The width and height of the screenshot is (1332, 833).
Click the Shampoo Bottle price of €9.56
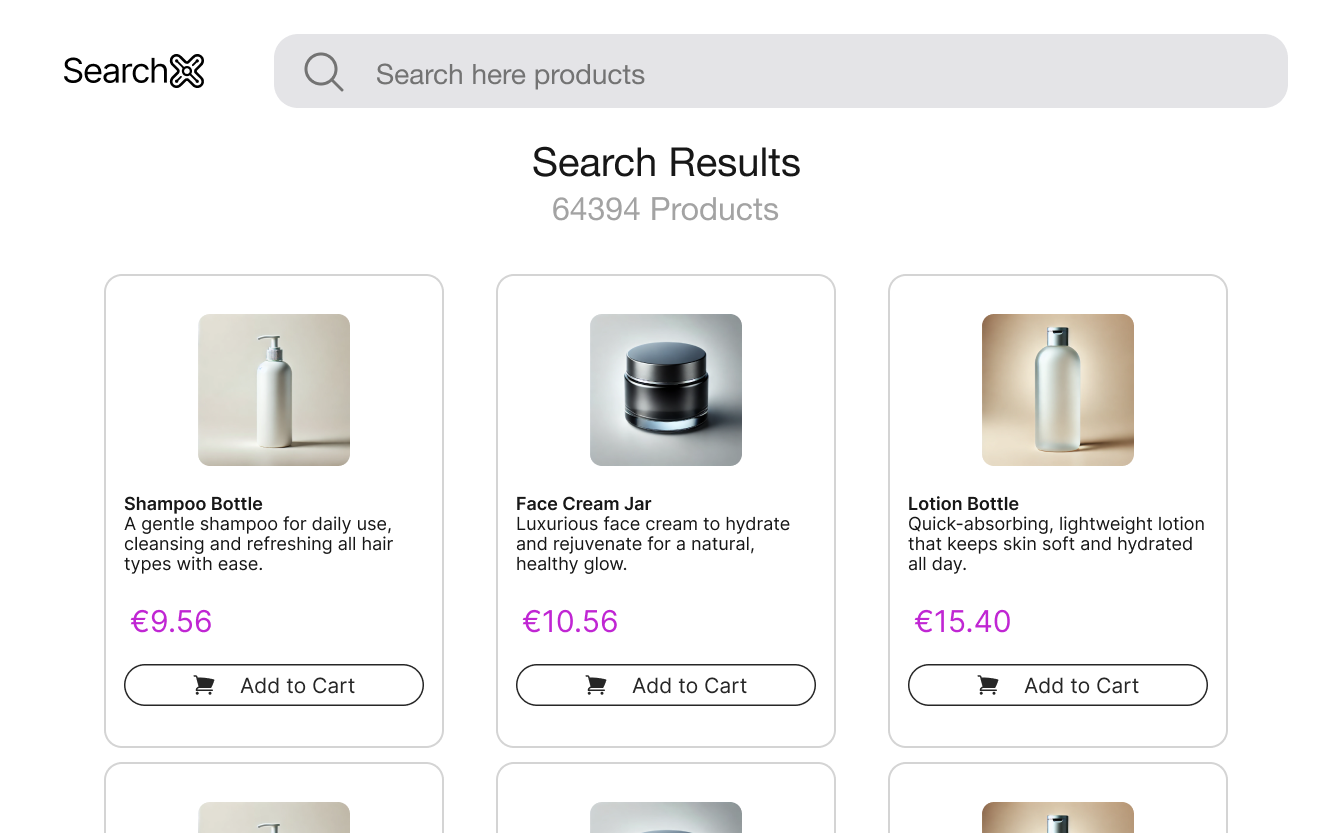[x=171, y=621]
